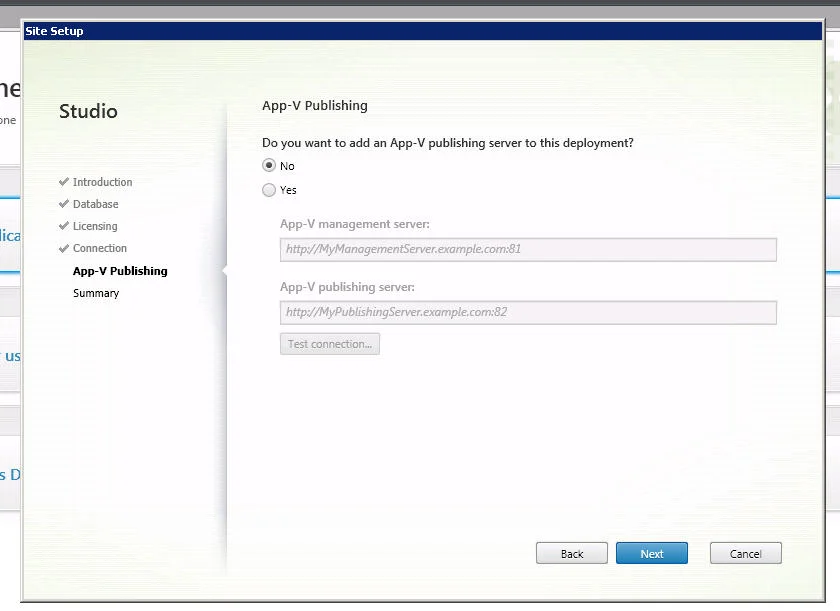Click the Studio heading text

[x=88, y=111]
